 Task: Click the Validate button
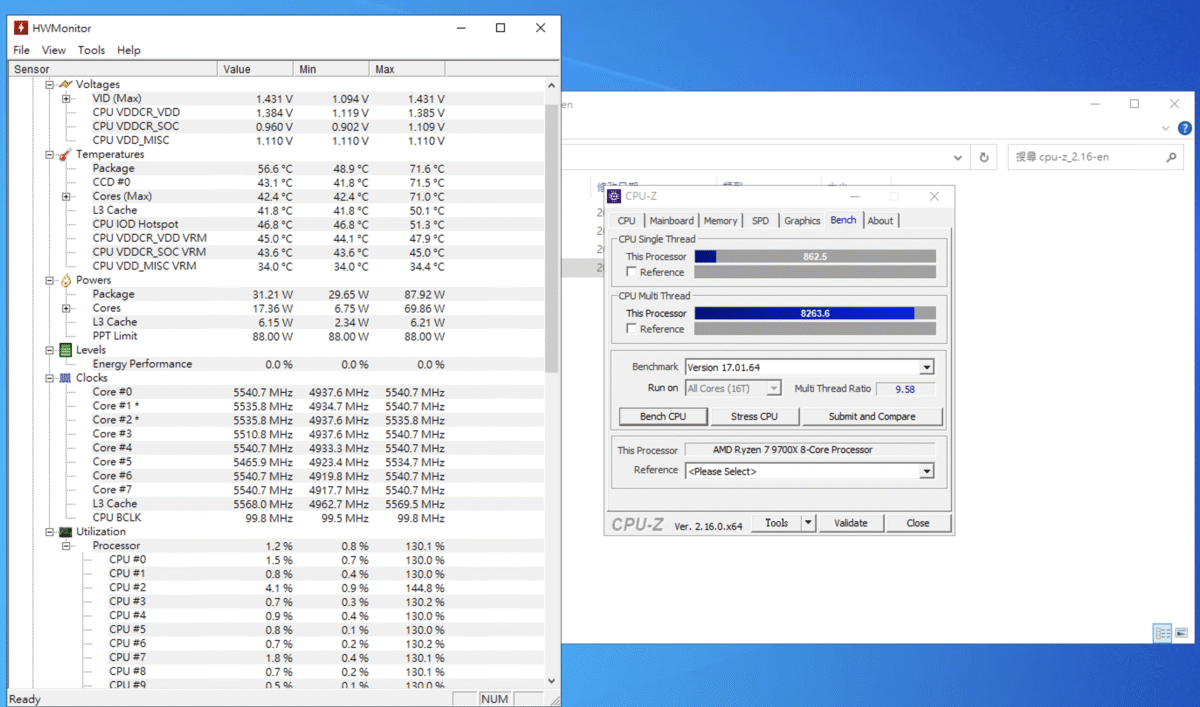click(x=851, y=523)
